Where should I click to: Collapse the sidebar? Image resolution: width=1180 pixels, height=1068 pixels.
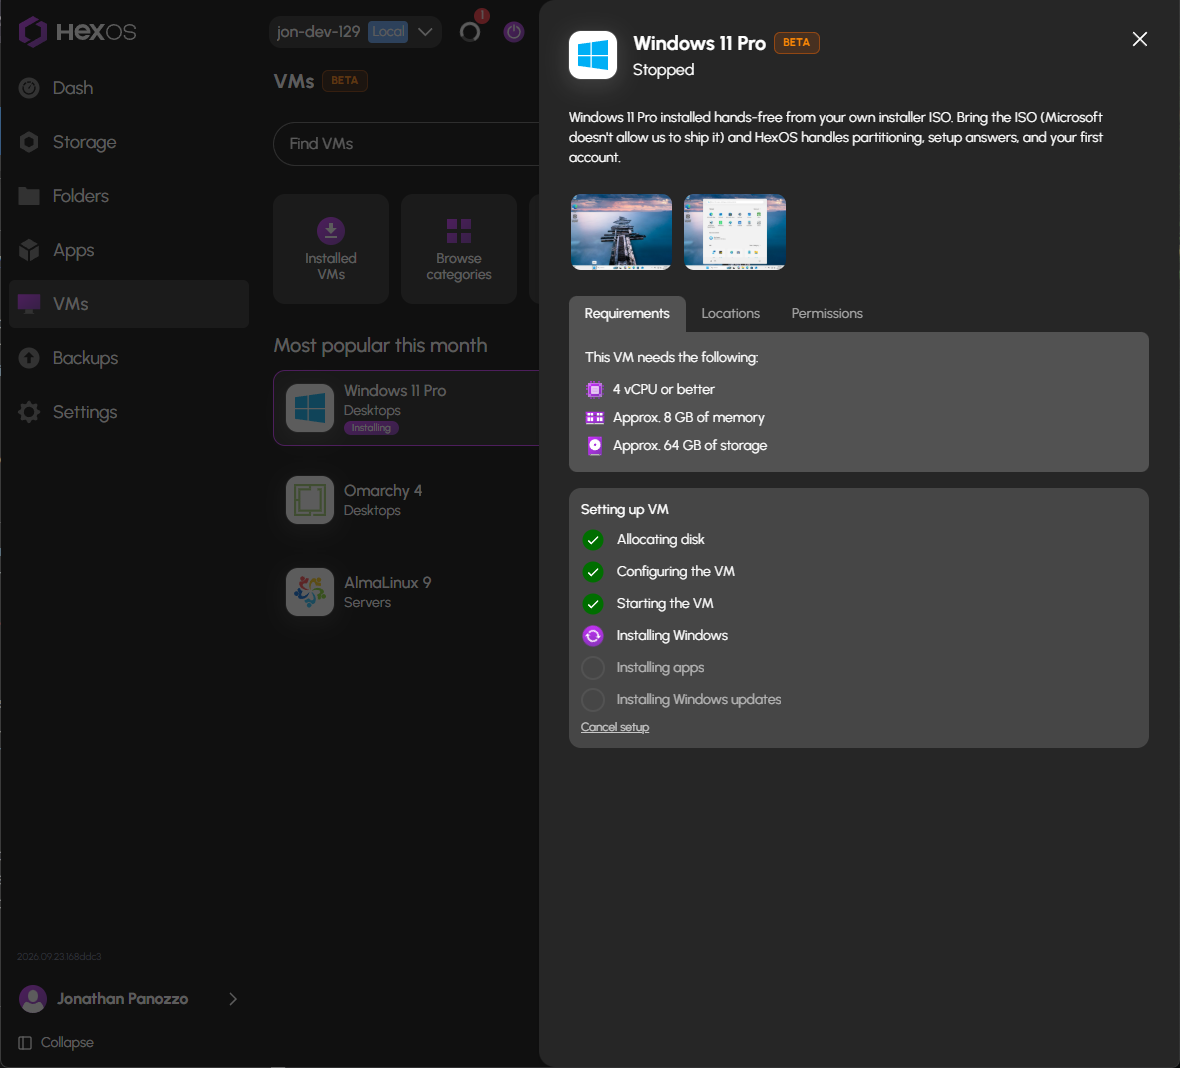pyautogui.click(x=56, y=1042)
